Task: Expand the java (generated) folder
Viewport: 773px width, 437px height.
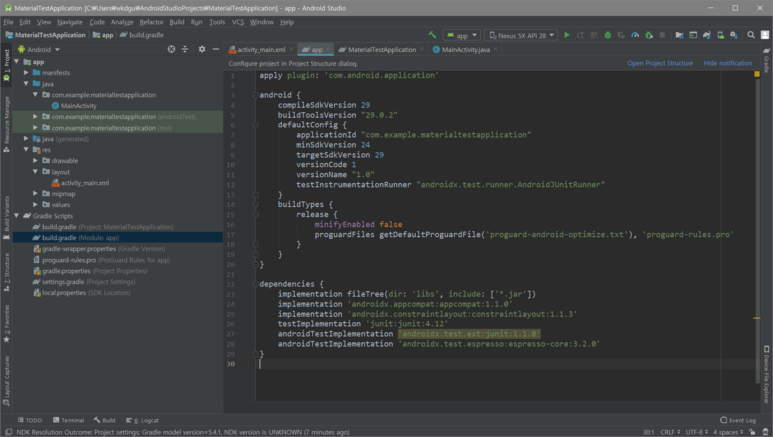Action: click(26, 139)
